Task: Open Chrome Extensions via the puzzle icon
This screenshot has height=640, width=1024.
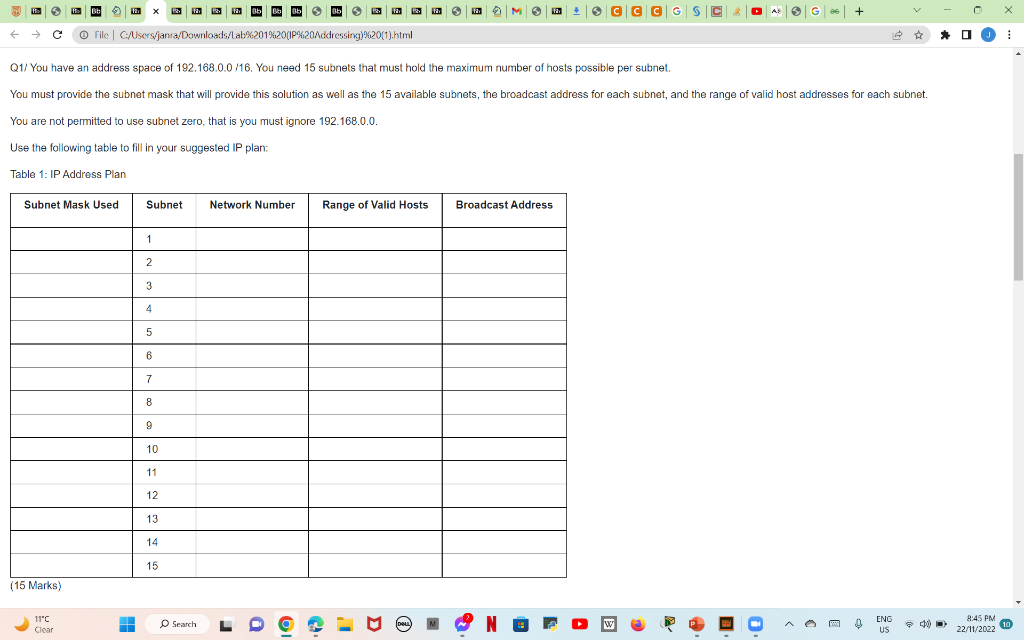Action: (x=946, y=33)
